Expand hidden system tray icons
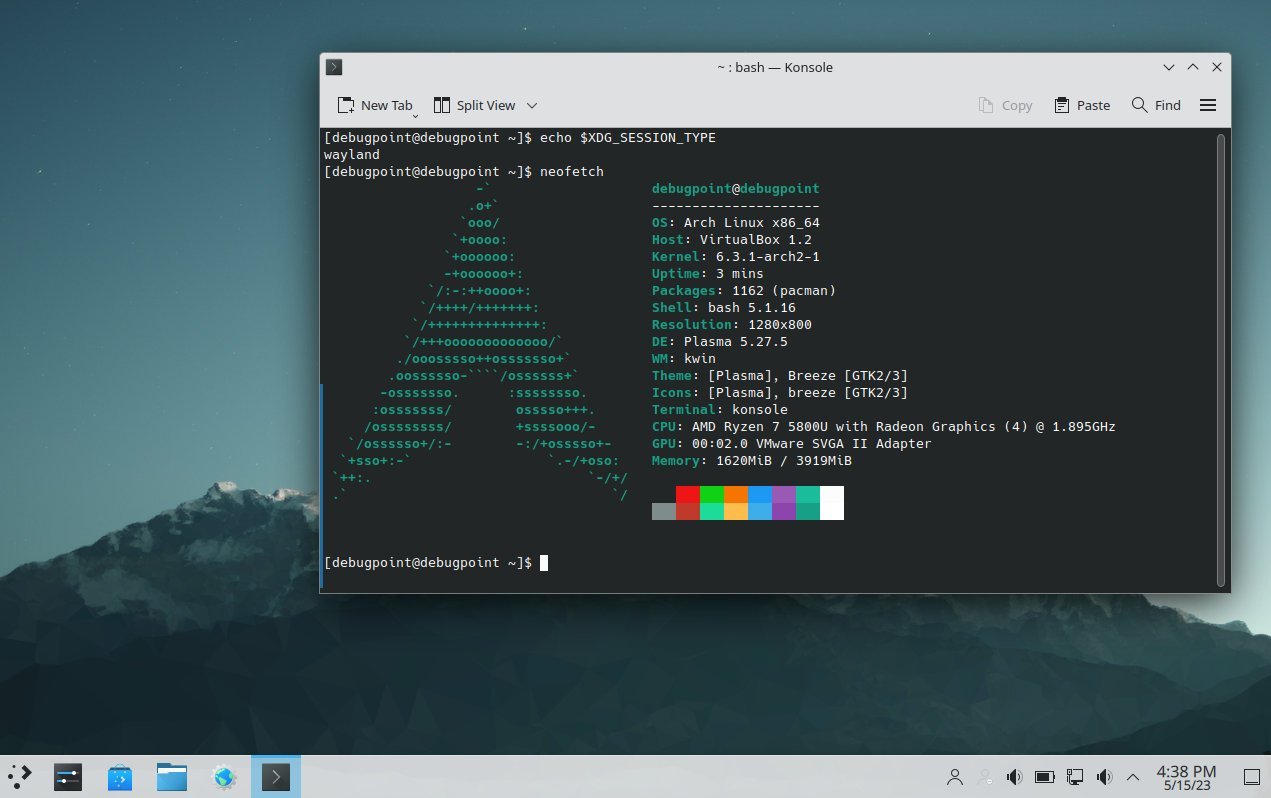The height and width of the screenshot is (798, 1271). point(1133,776)
